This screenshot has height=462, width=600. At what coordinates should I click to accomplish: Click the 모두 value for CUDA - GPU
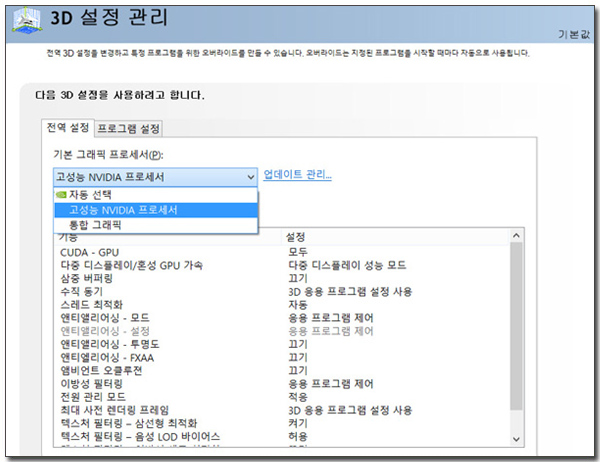(x=298, y=252)
